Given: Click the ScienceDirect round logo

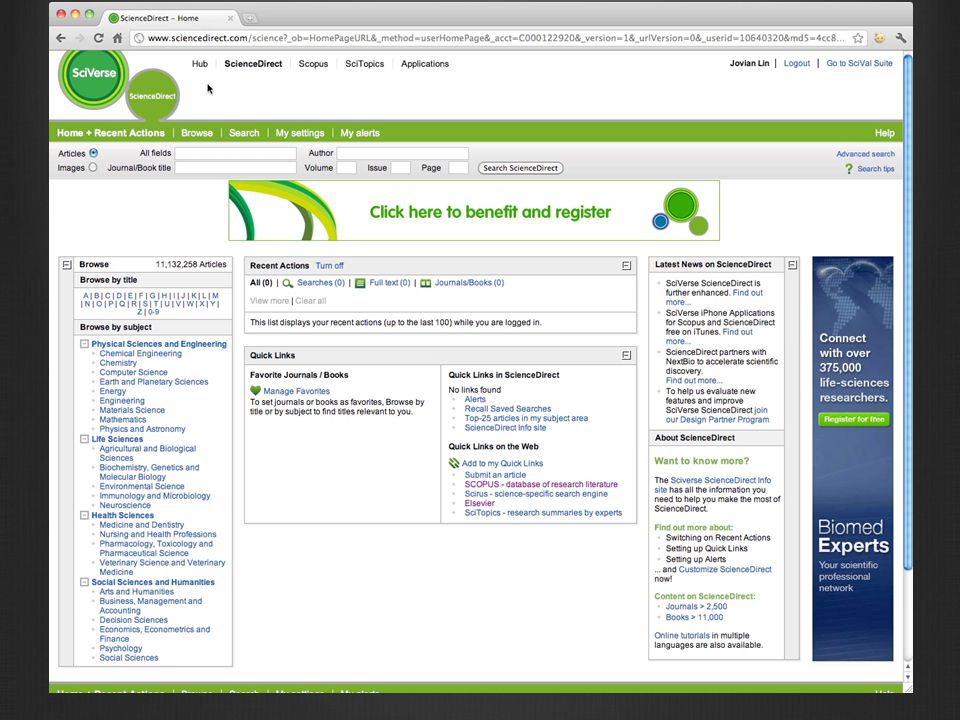Looking at the screenshot, I should (x=152, y=96).
